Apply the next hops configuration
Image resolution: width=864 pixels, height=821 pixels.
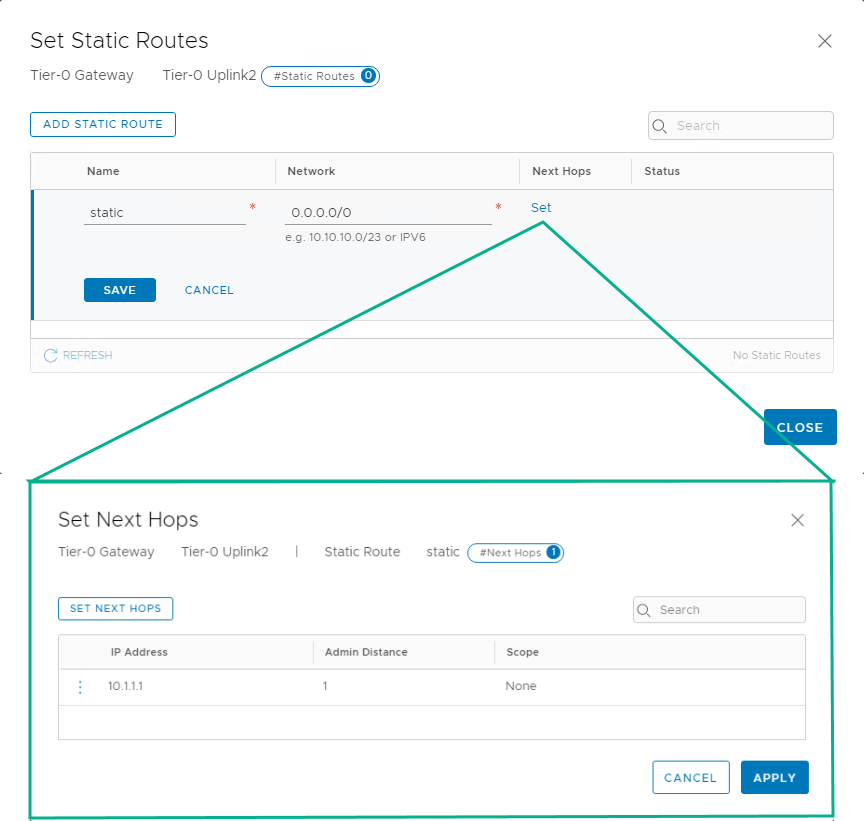pos(775,777)
